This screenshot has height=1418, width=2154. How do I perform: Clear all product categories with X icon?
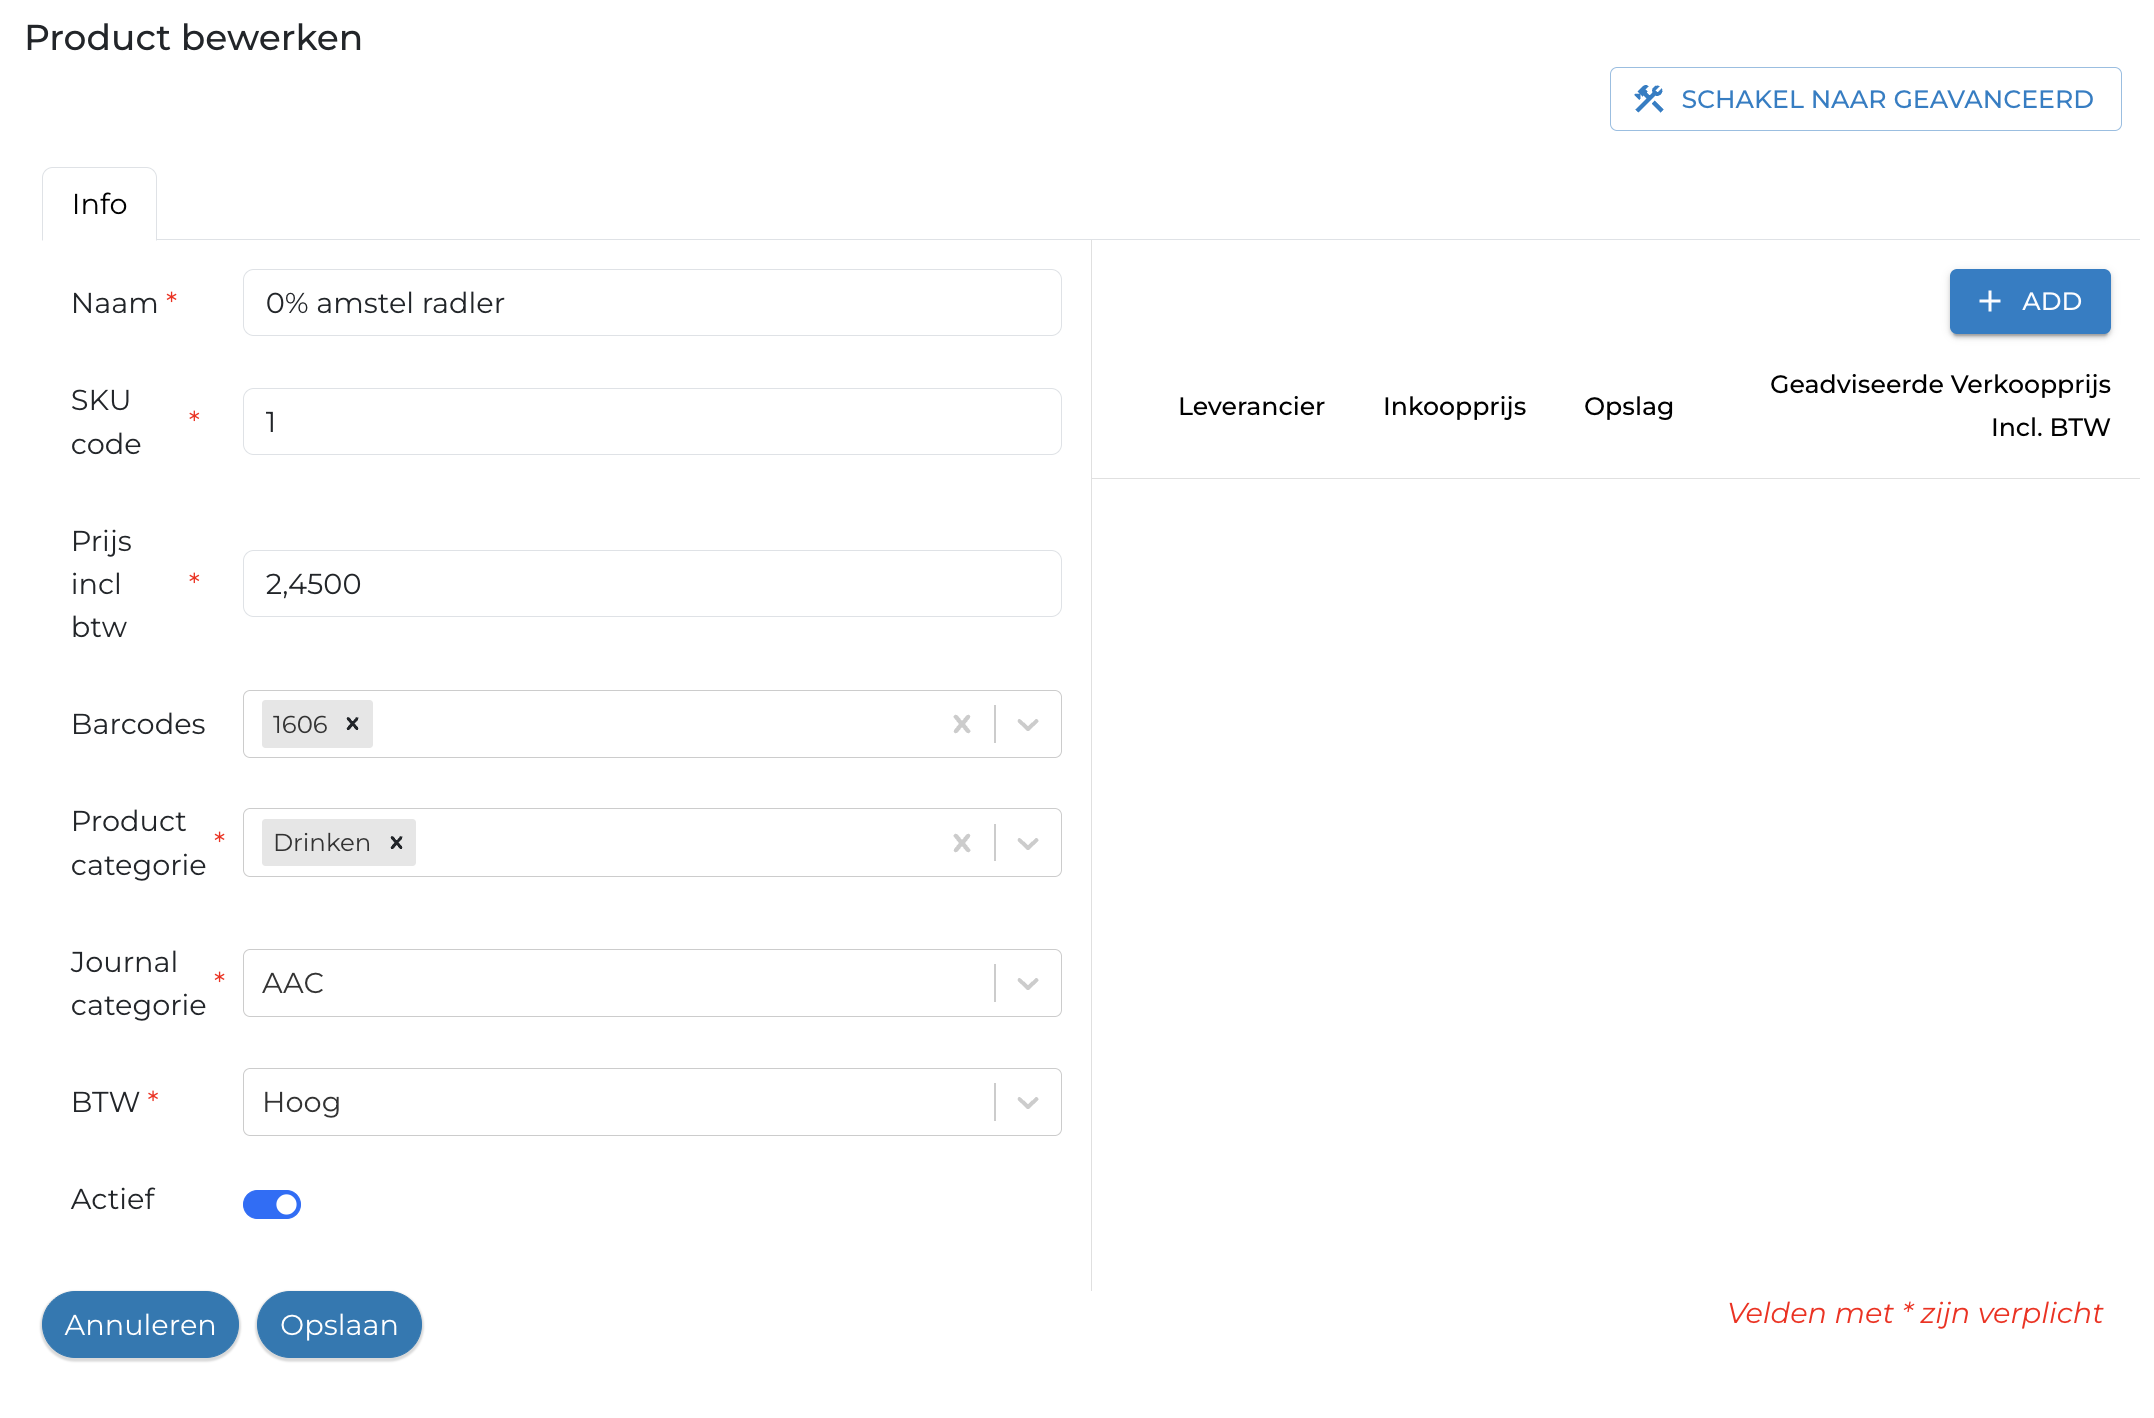pos(961,843)
